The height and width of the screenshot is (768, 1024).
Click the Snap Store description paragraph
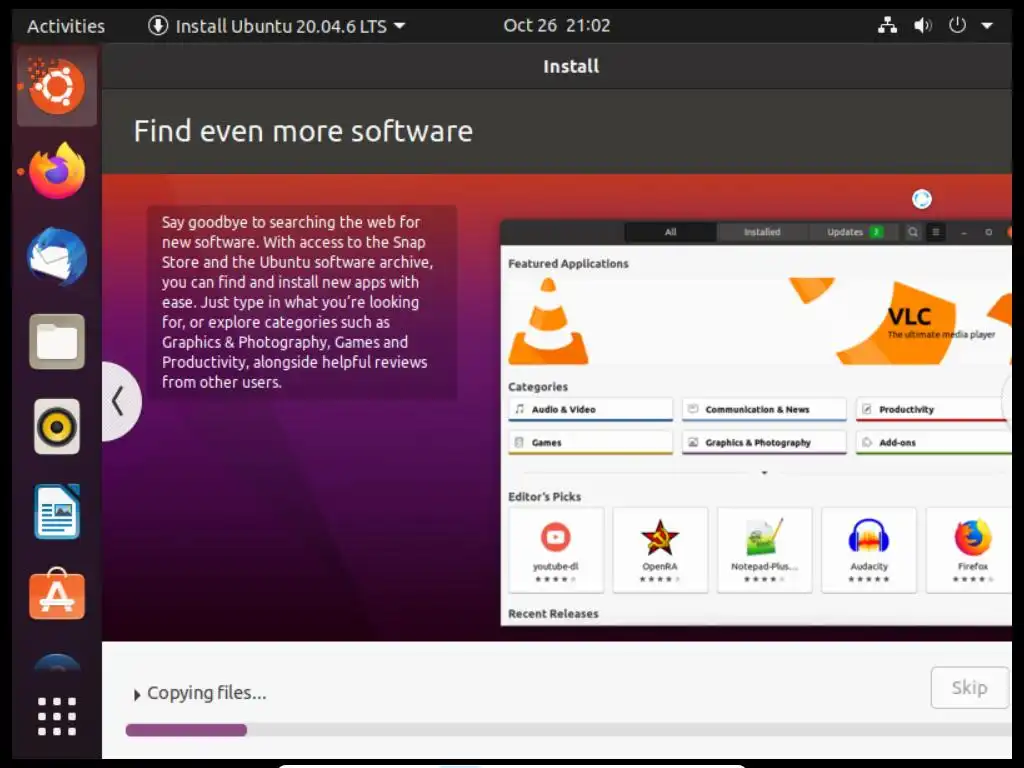[x=297, y=302]
